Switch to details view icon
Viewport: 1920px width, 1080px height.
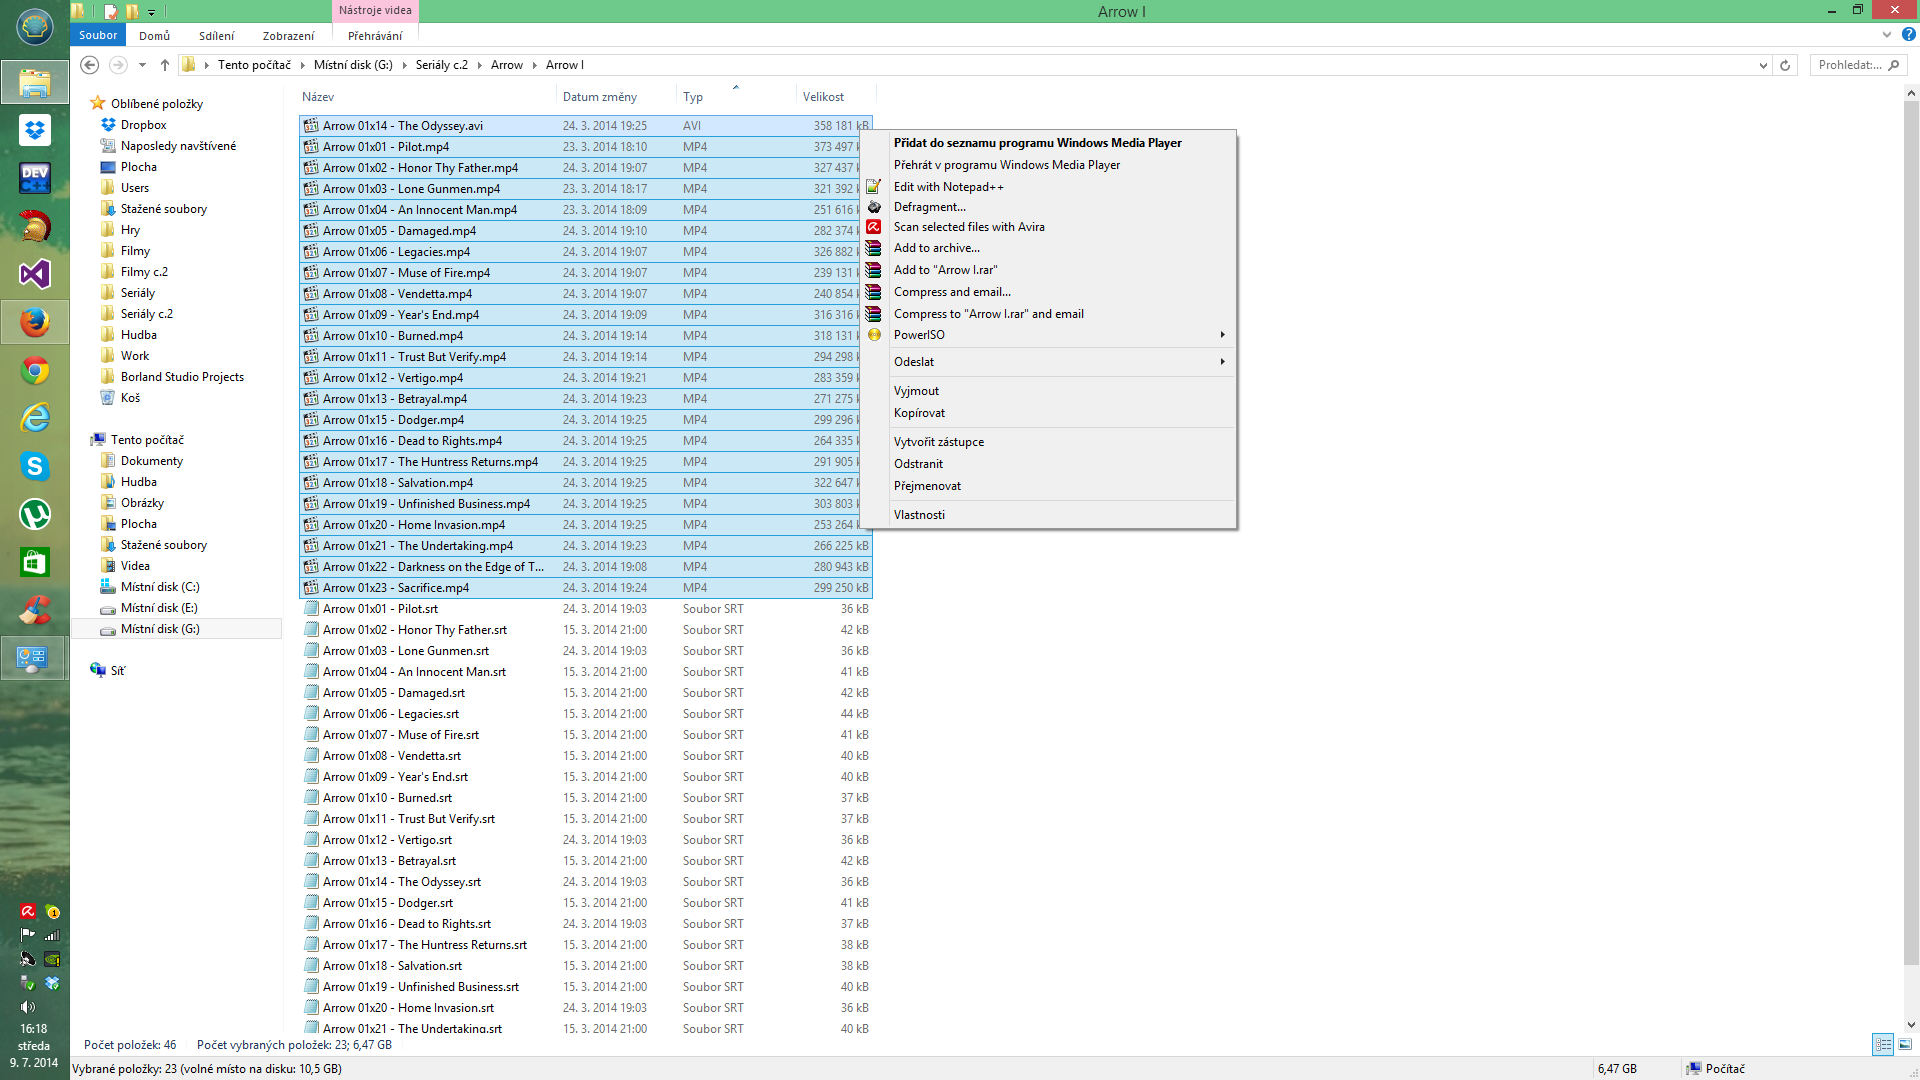1883,1045
